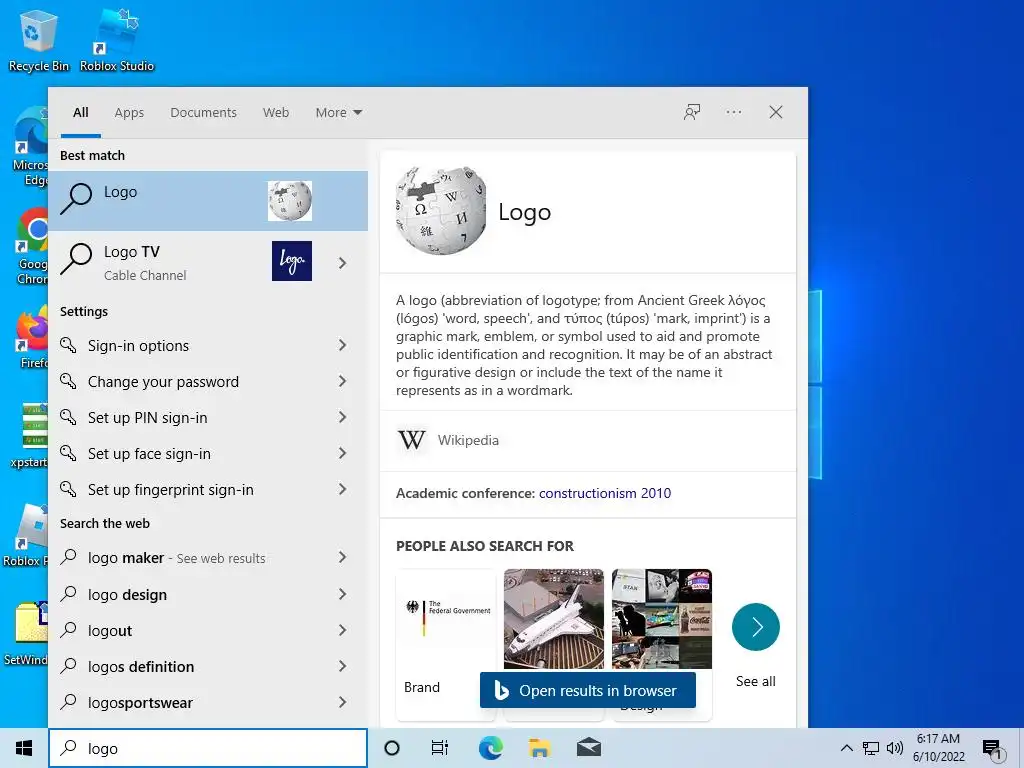The image size is (1024, 768).
Task: Expand Set up face sign-in arrow
Action: point(343,453)
